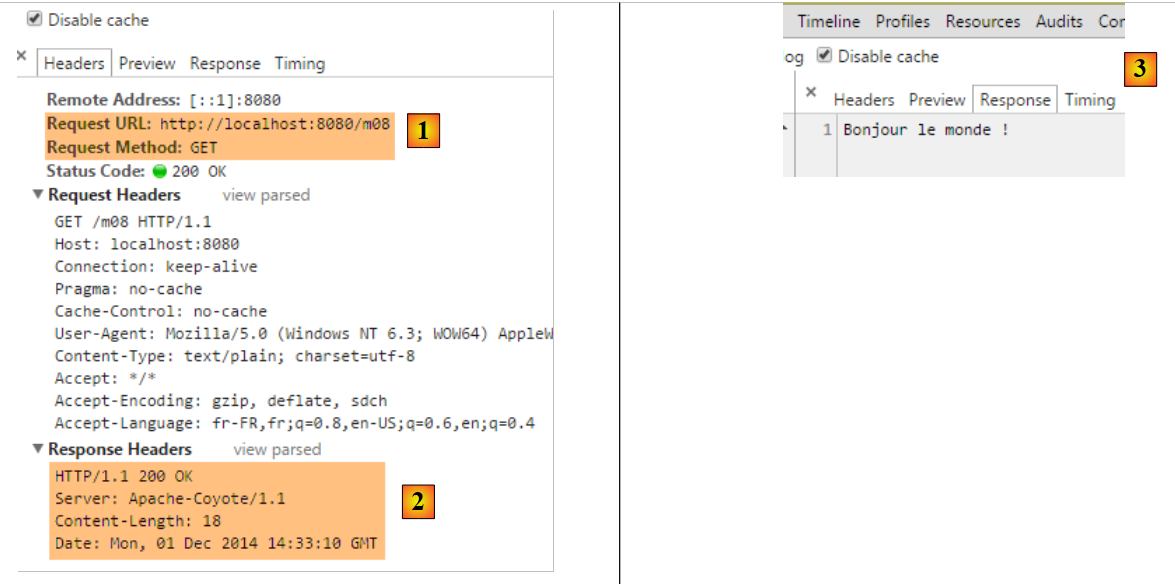This screenshot has height=584, width=1175.
Task: Close the right response details panel
Action: (811, 92)
